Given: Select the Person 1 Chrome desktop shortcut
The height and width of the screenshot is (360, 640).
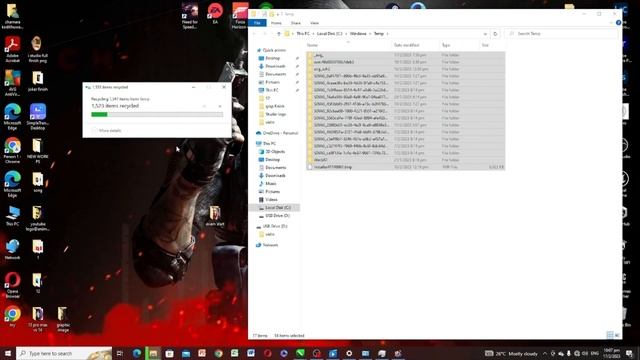Looking at the screenshot, I should coord(12,150).
